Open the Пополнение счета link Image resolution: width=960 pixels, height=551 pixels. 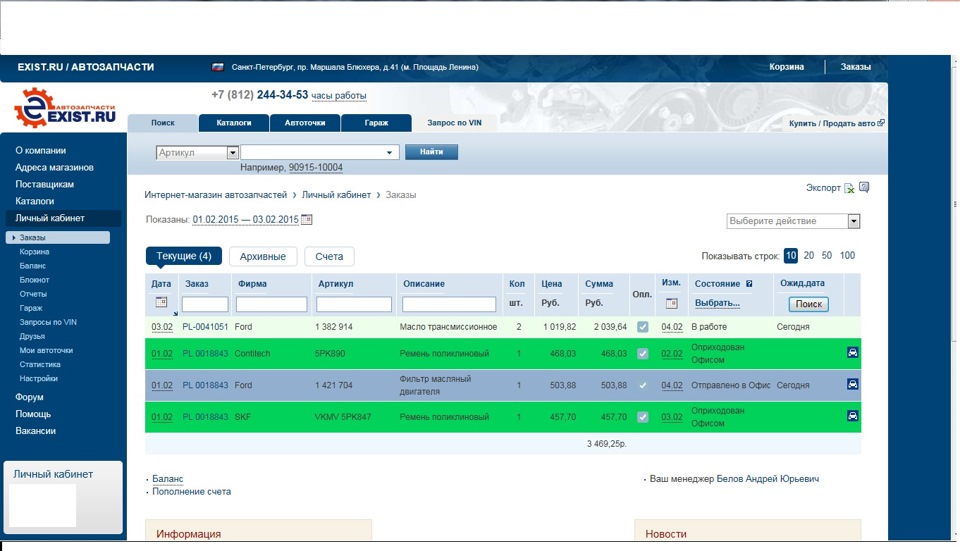192,492
